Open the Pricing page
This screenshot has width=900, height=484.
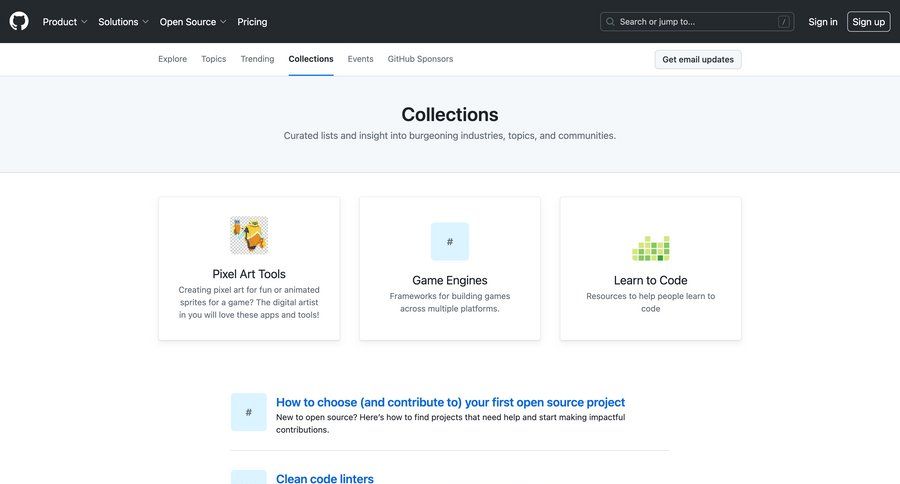point(252,22)
